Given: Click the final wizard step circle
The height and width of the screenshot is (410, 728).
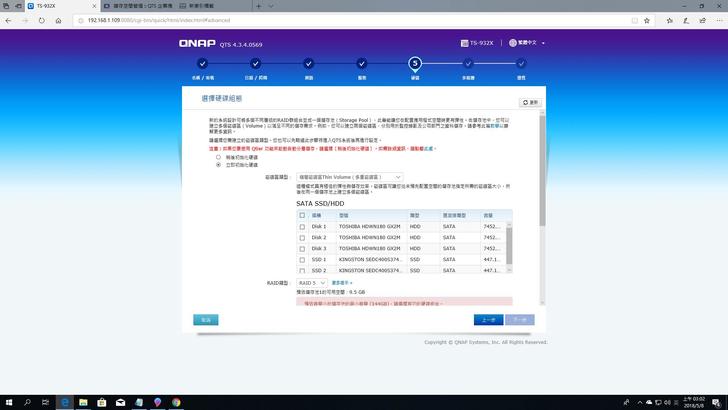Looking at the screenshot, I should click(x=521, y=63).
